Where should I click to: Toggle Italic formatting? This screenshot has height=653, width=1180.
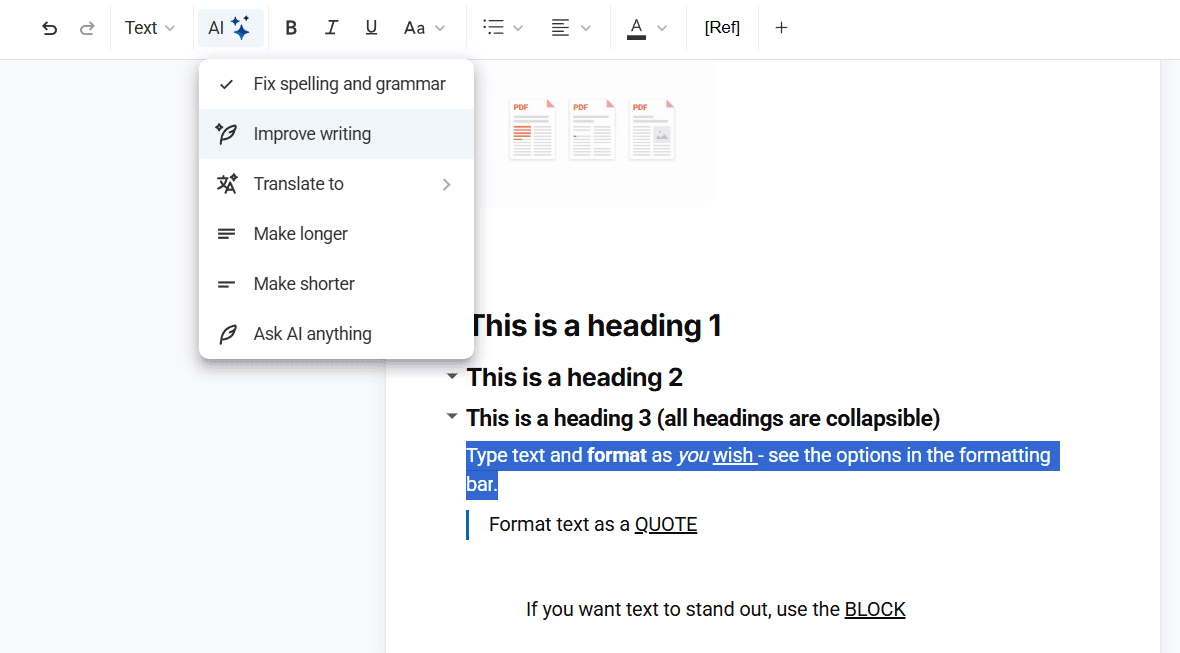(x=332, y=28)
